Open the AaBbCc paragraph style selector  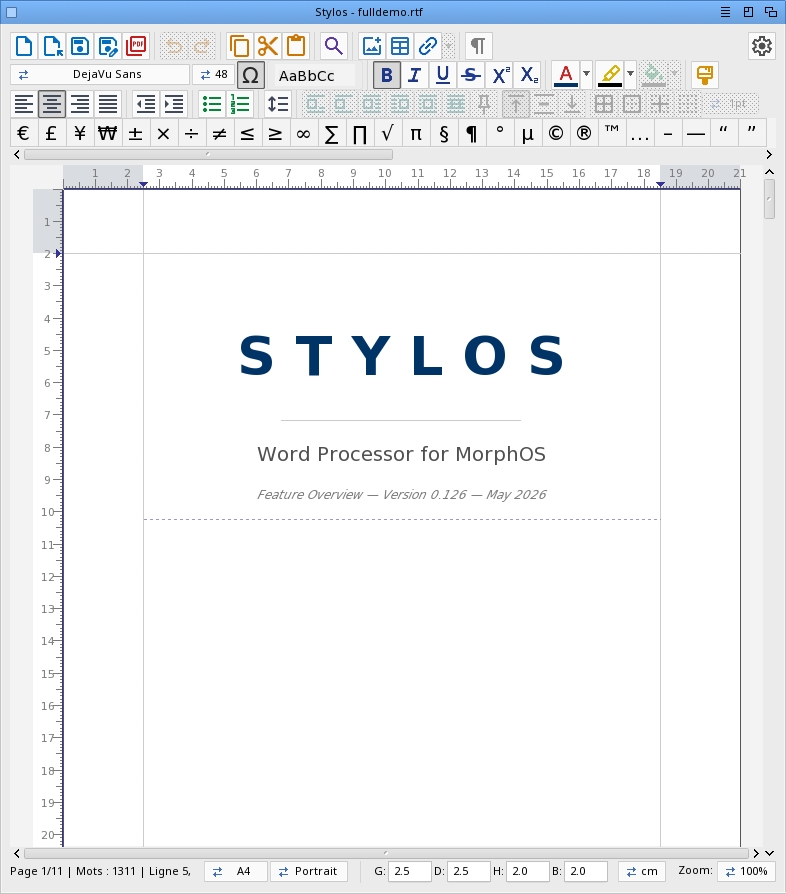coord(315,75)
